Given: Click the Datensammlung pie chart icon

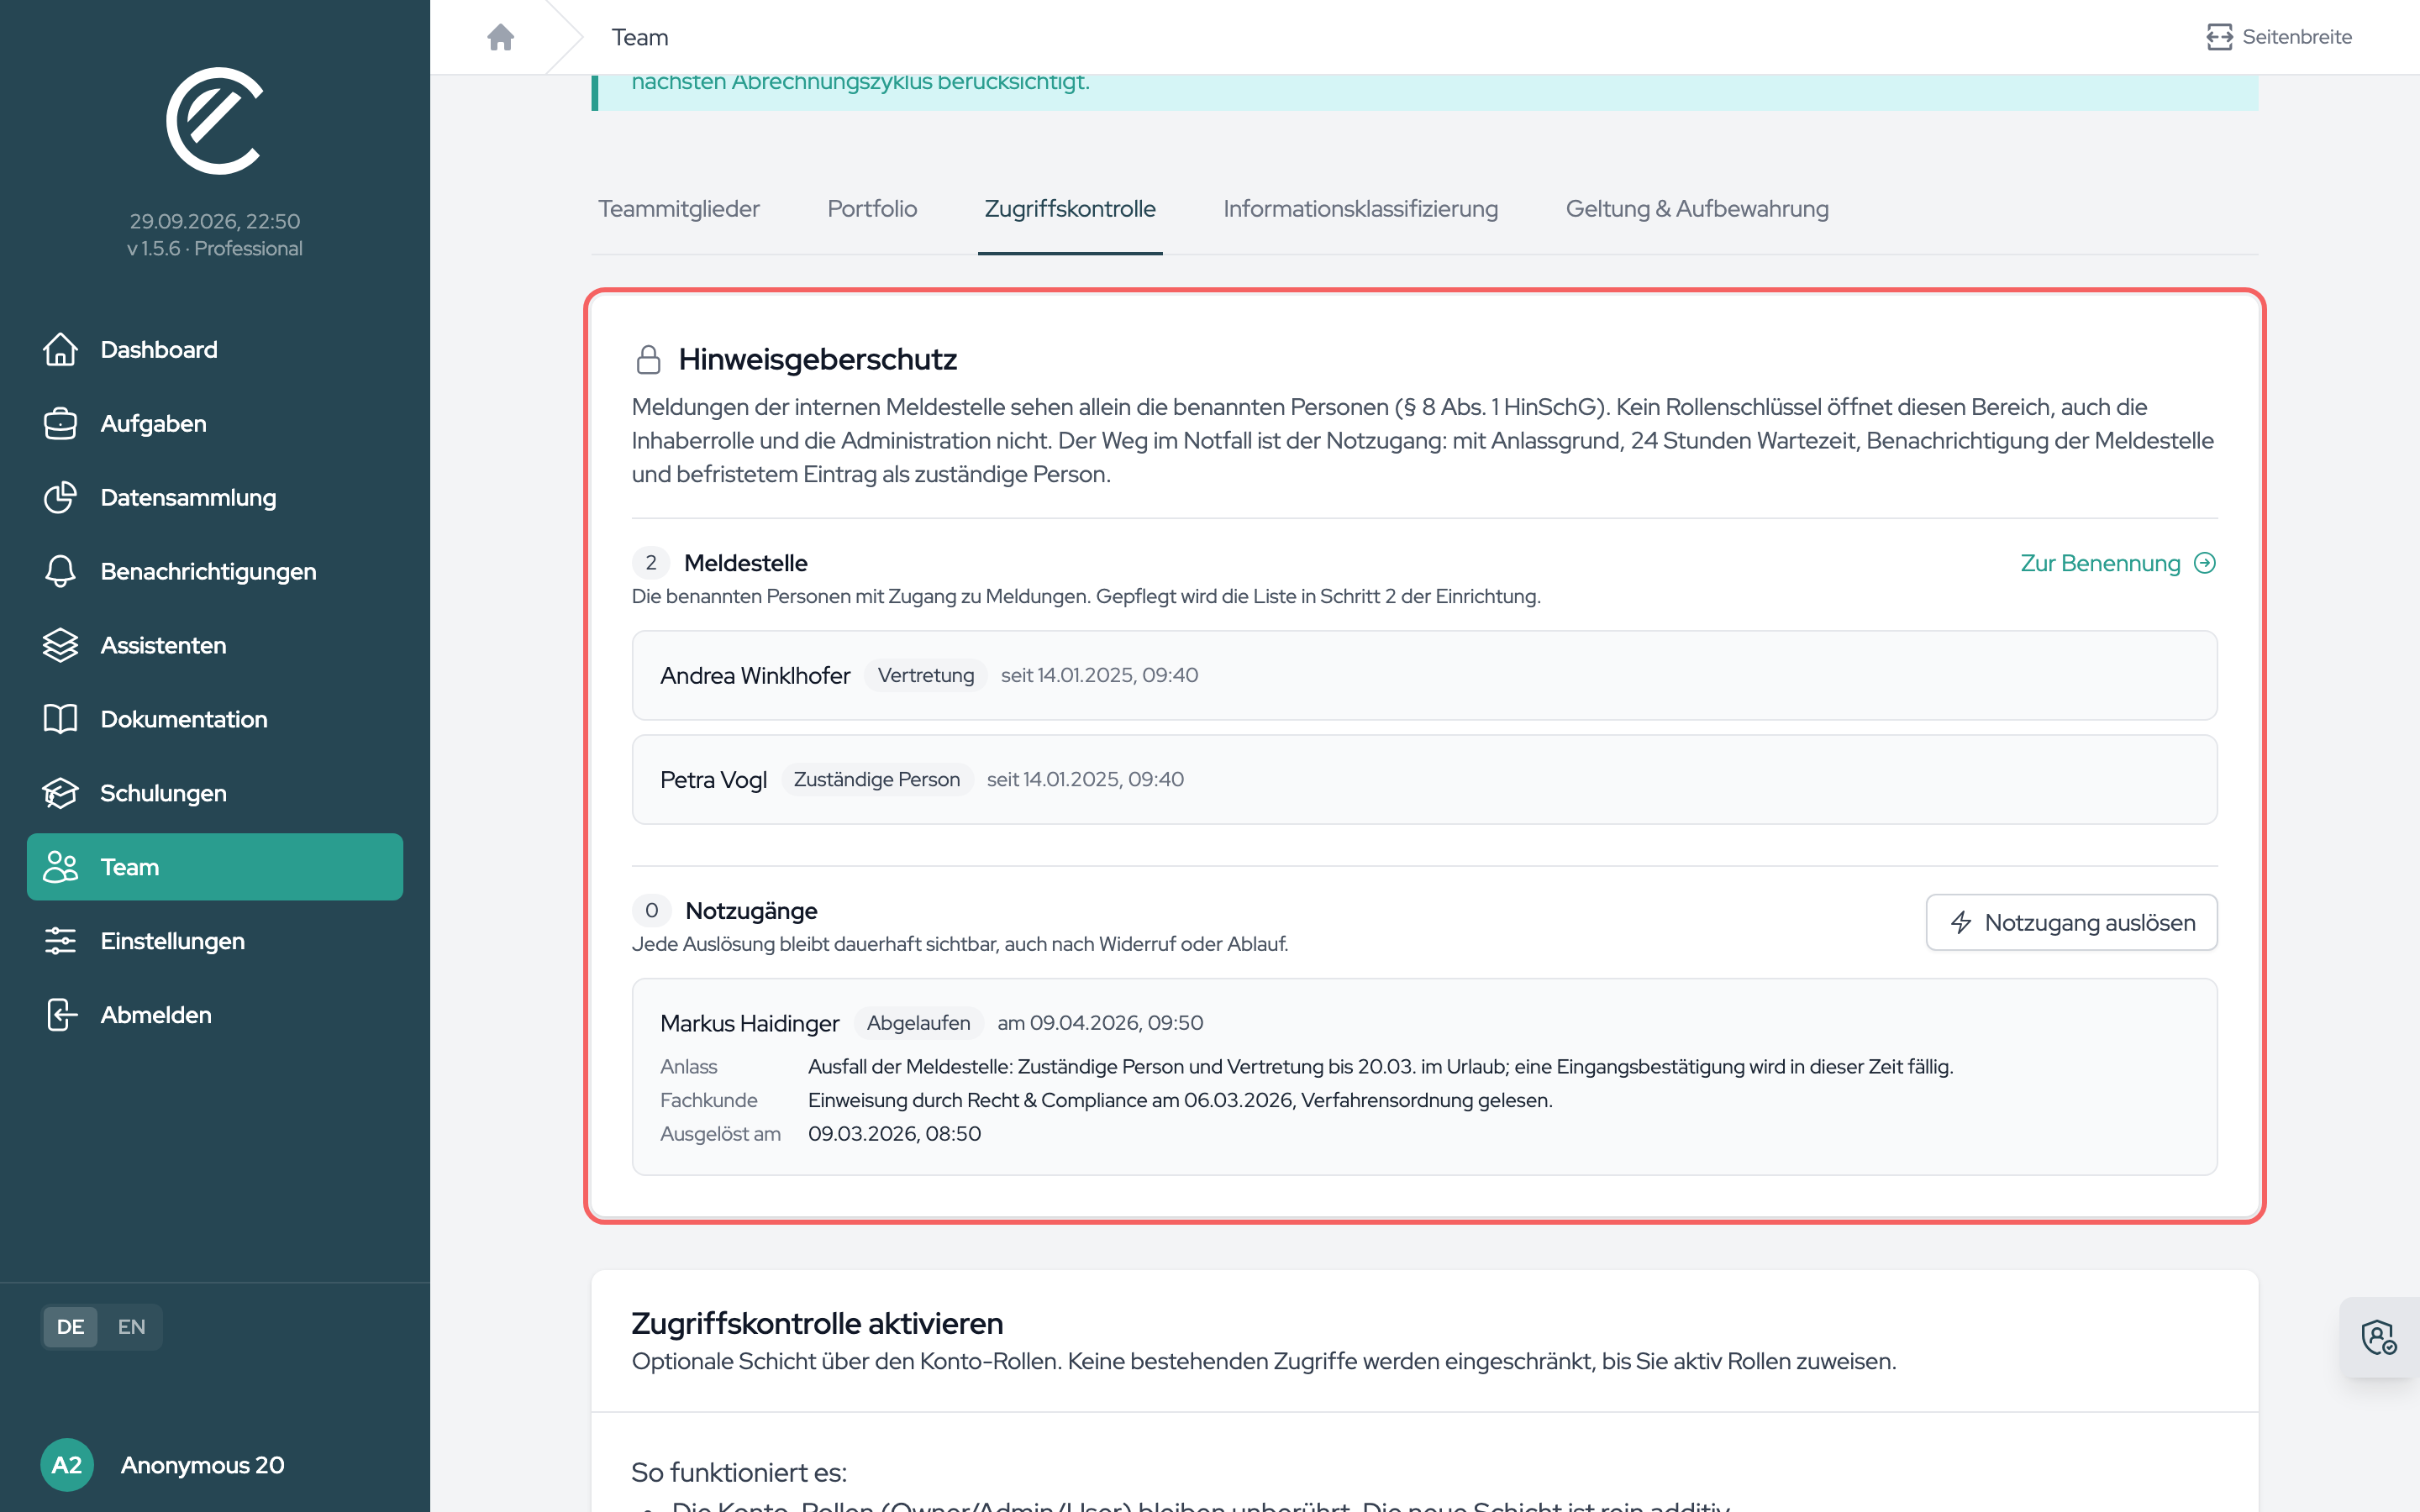Looking at the screenshot, I should (x=60, y=497).
